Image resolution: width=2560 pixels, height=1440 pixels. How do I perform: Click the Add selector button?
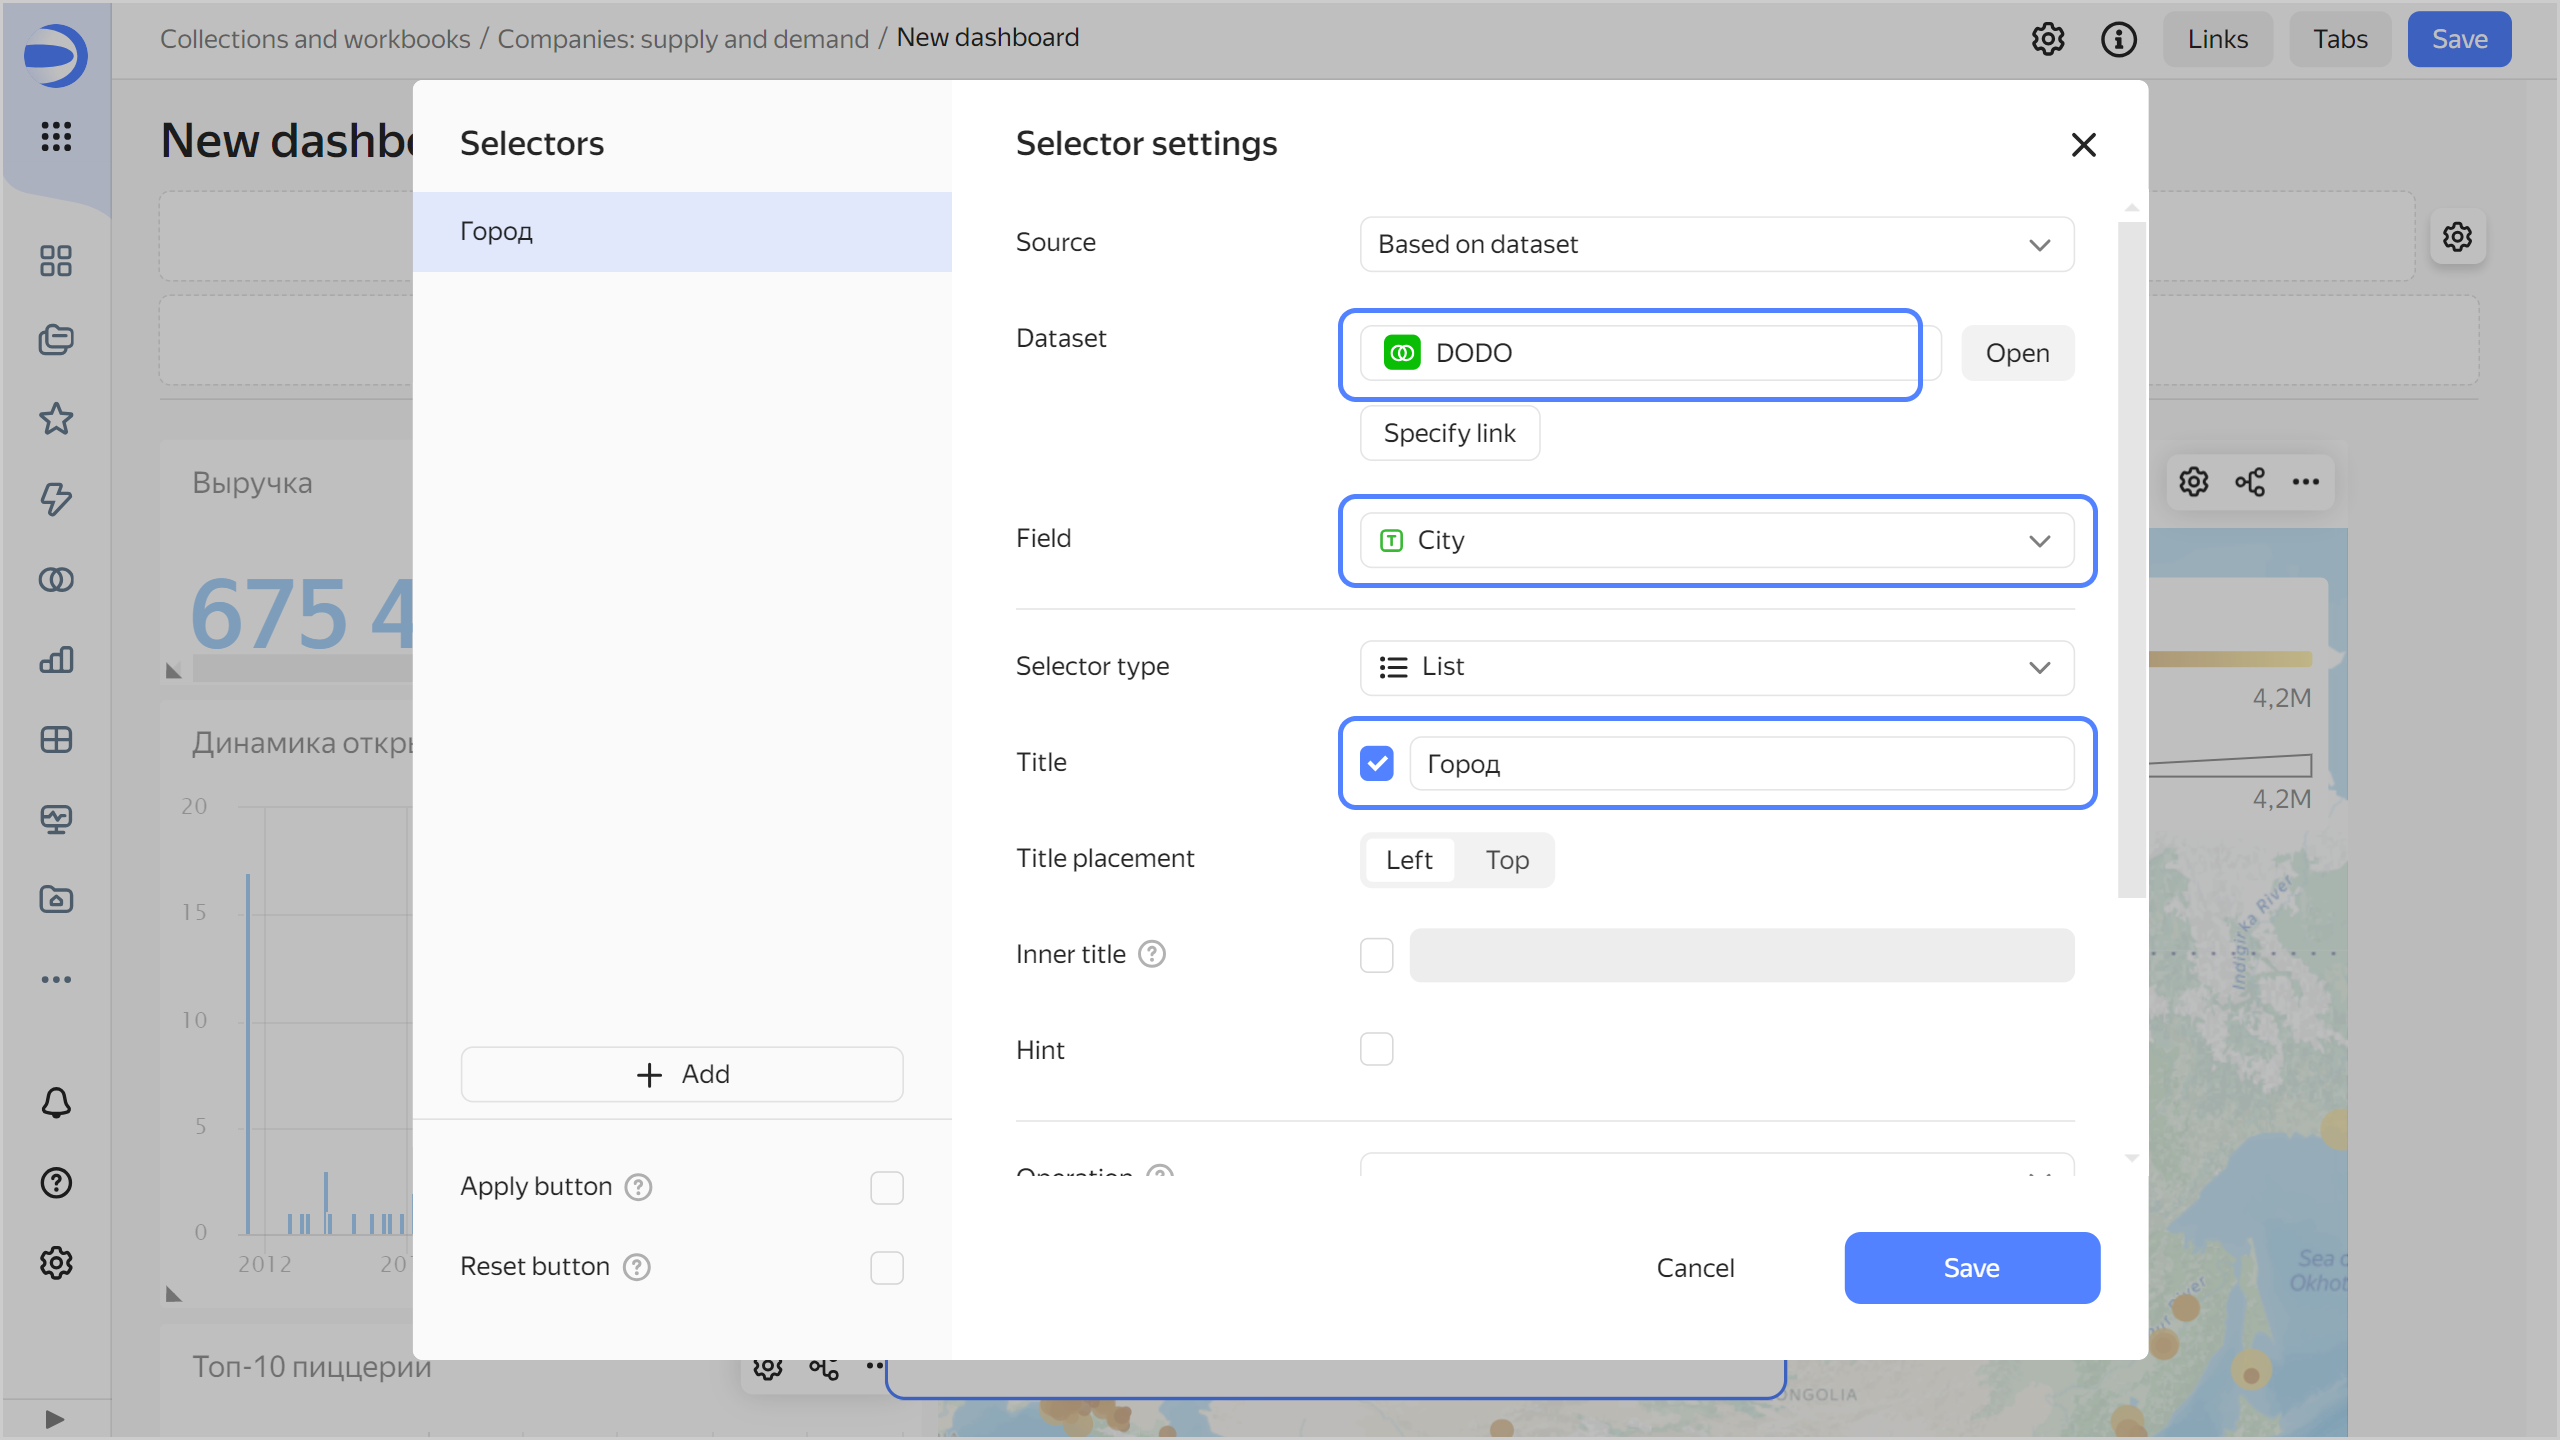click(682, 1074)
